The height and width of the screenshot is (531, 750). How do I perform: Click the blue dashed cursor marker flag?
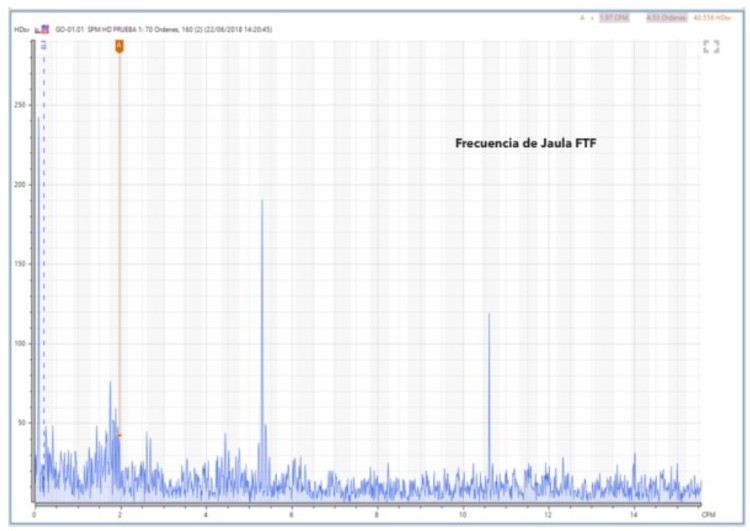tap(43, 46)
